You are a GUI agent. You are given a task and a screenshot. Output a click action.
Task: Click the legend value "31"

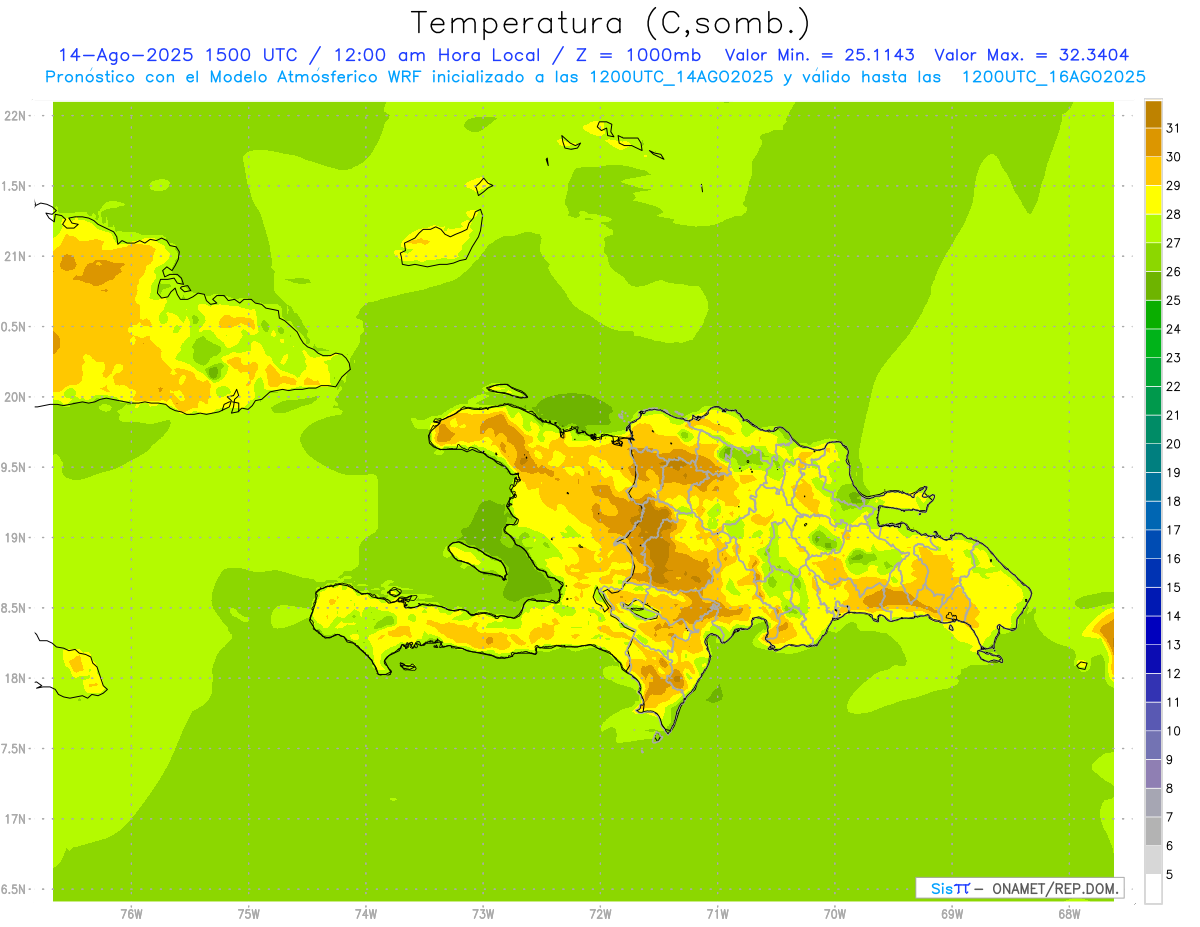point(1174,128)
